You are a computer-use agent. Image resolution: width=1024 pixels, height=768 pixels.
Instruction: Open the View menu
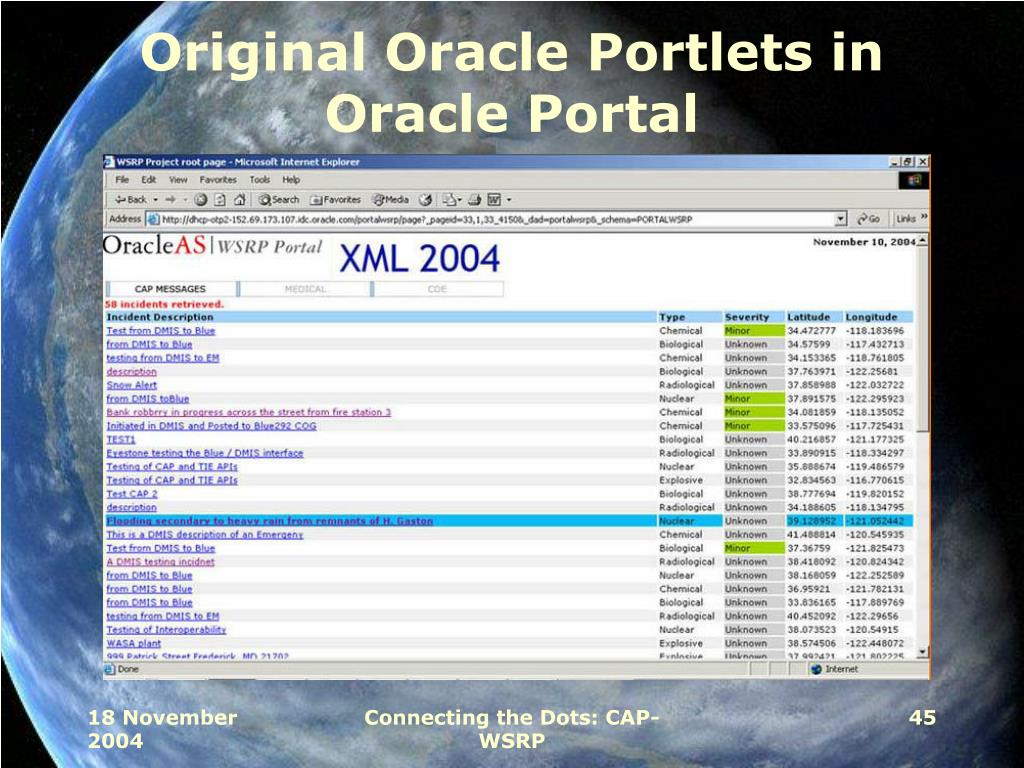coord(178,180)
